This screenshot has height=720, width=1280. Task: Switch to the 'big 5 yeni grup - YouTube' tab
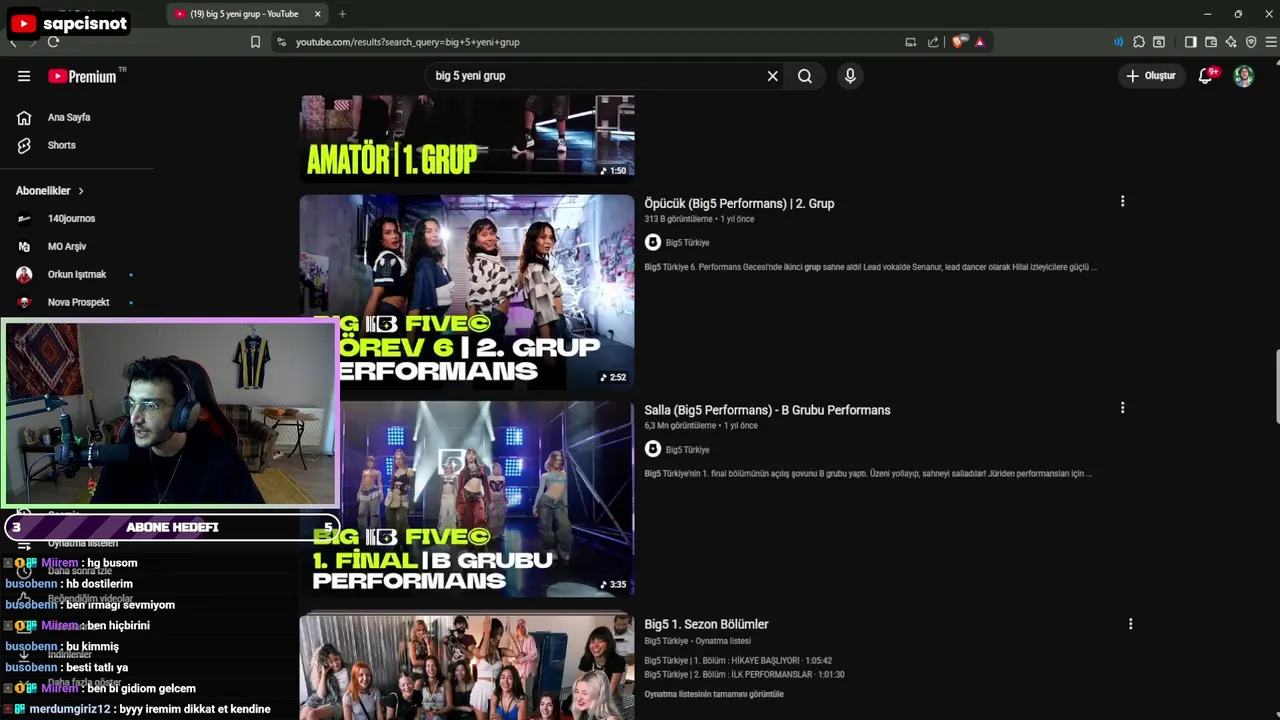pos(247,14)
